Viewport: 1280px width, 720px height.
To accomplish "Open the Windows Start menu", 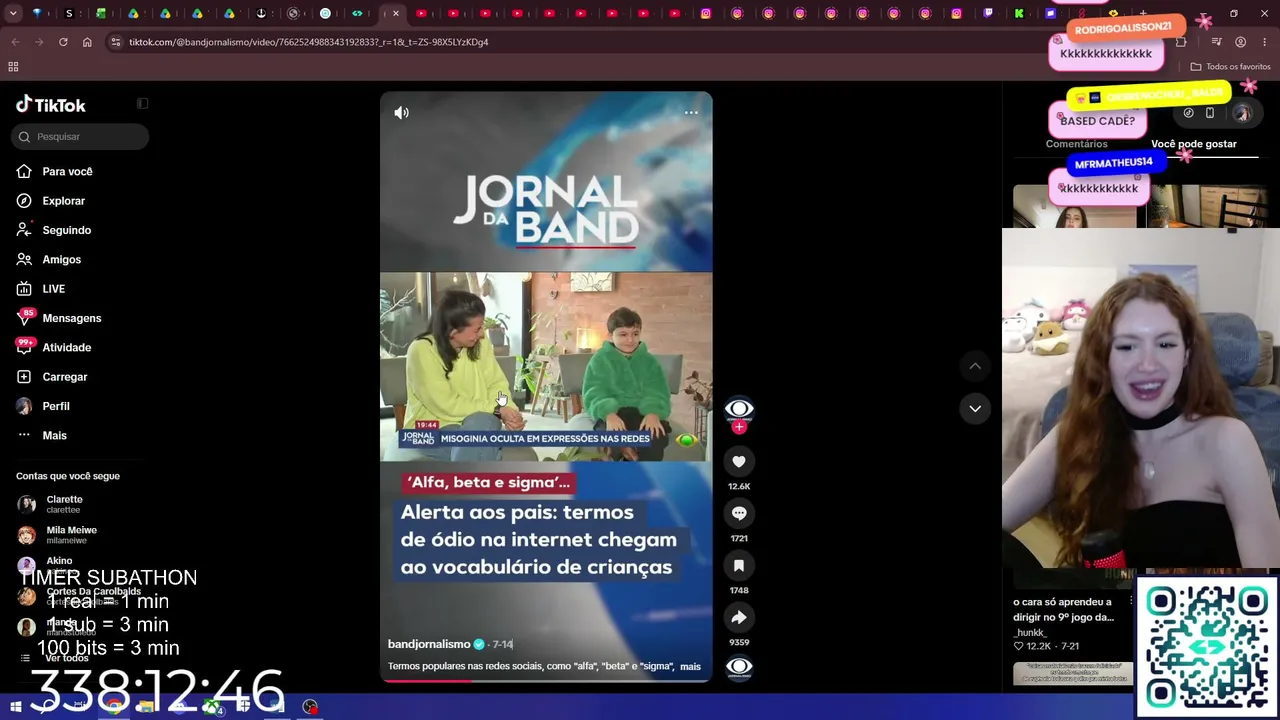I will pyautogui.click(x=15, y=707).
